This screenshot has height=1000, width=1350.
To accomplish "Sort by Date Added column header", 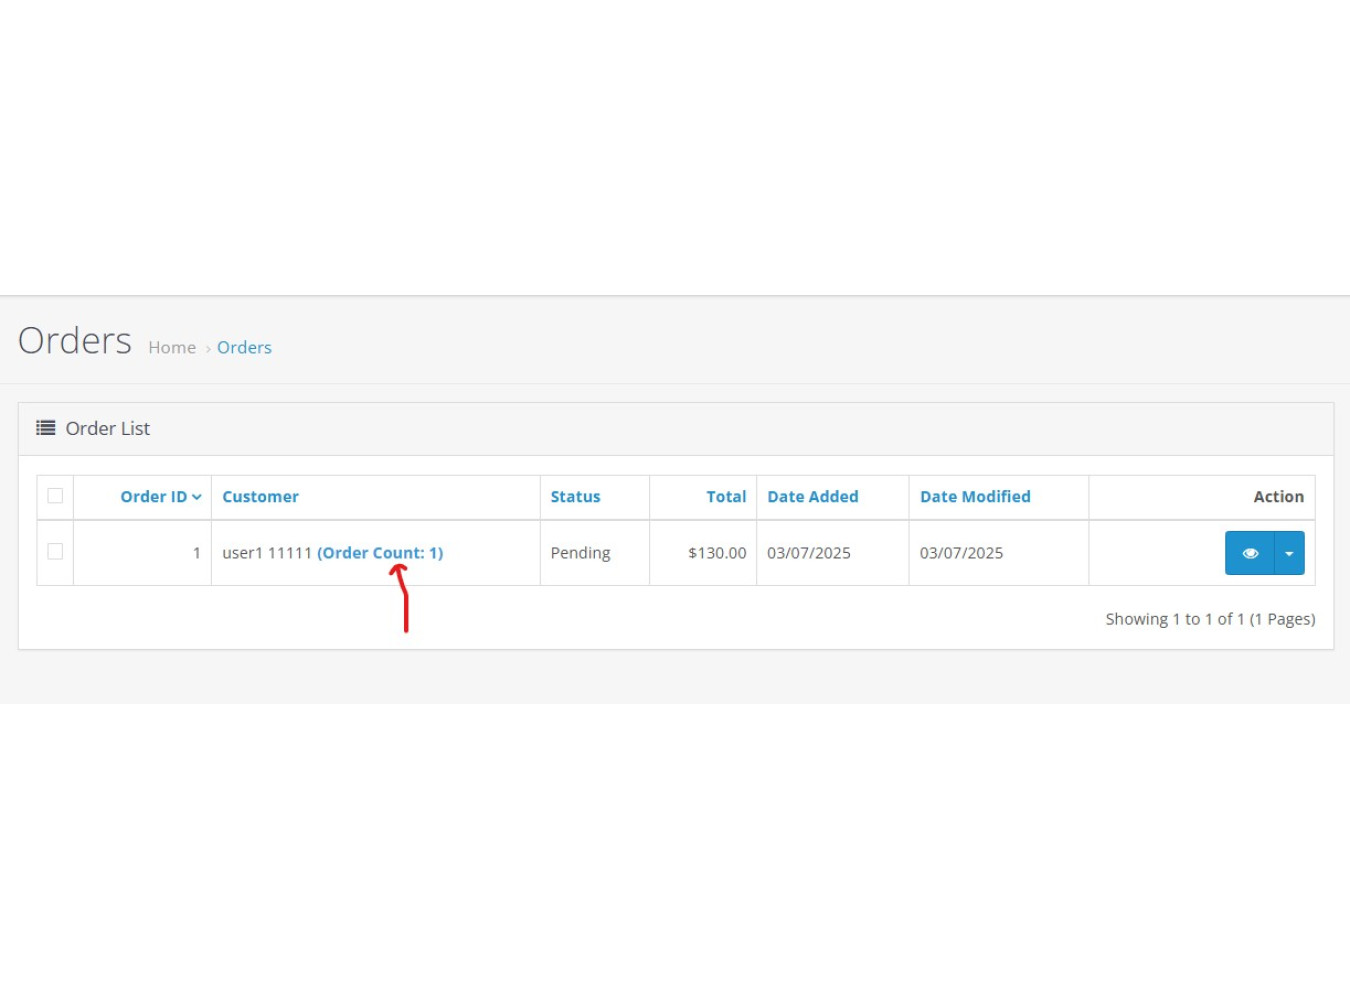I will (812, 497).
